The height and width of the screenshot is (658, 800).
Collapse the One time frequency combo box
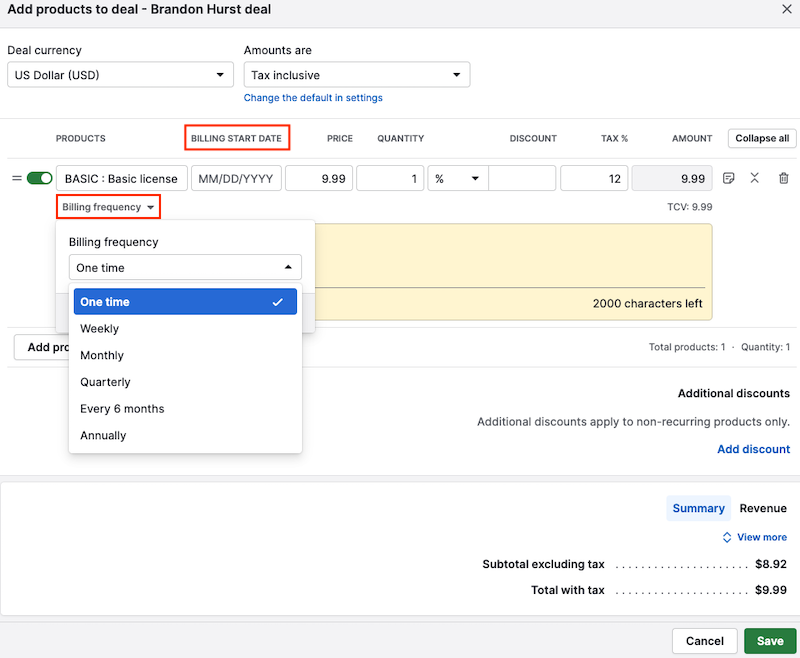(184, 267)
